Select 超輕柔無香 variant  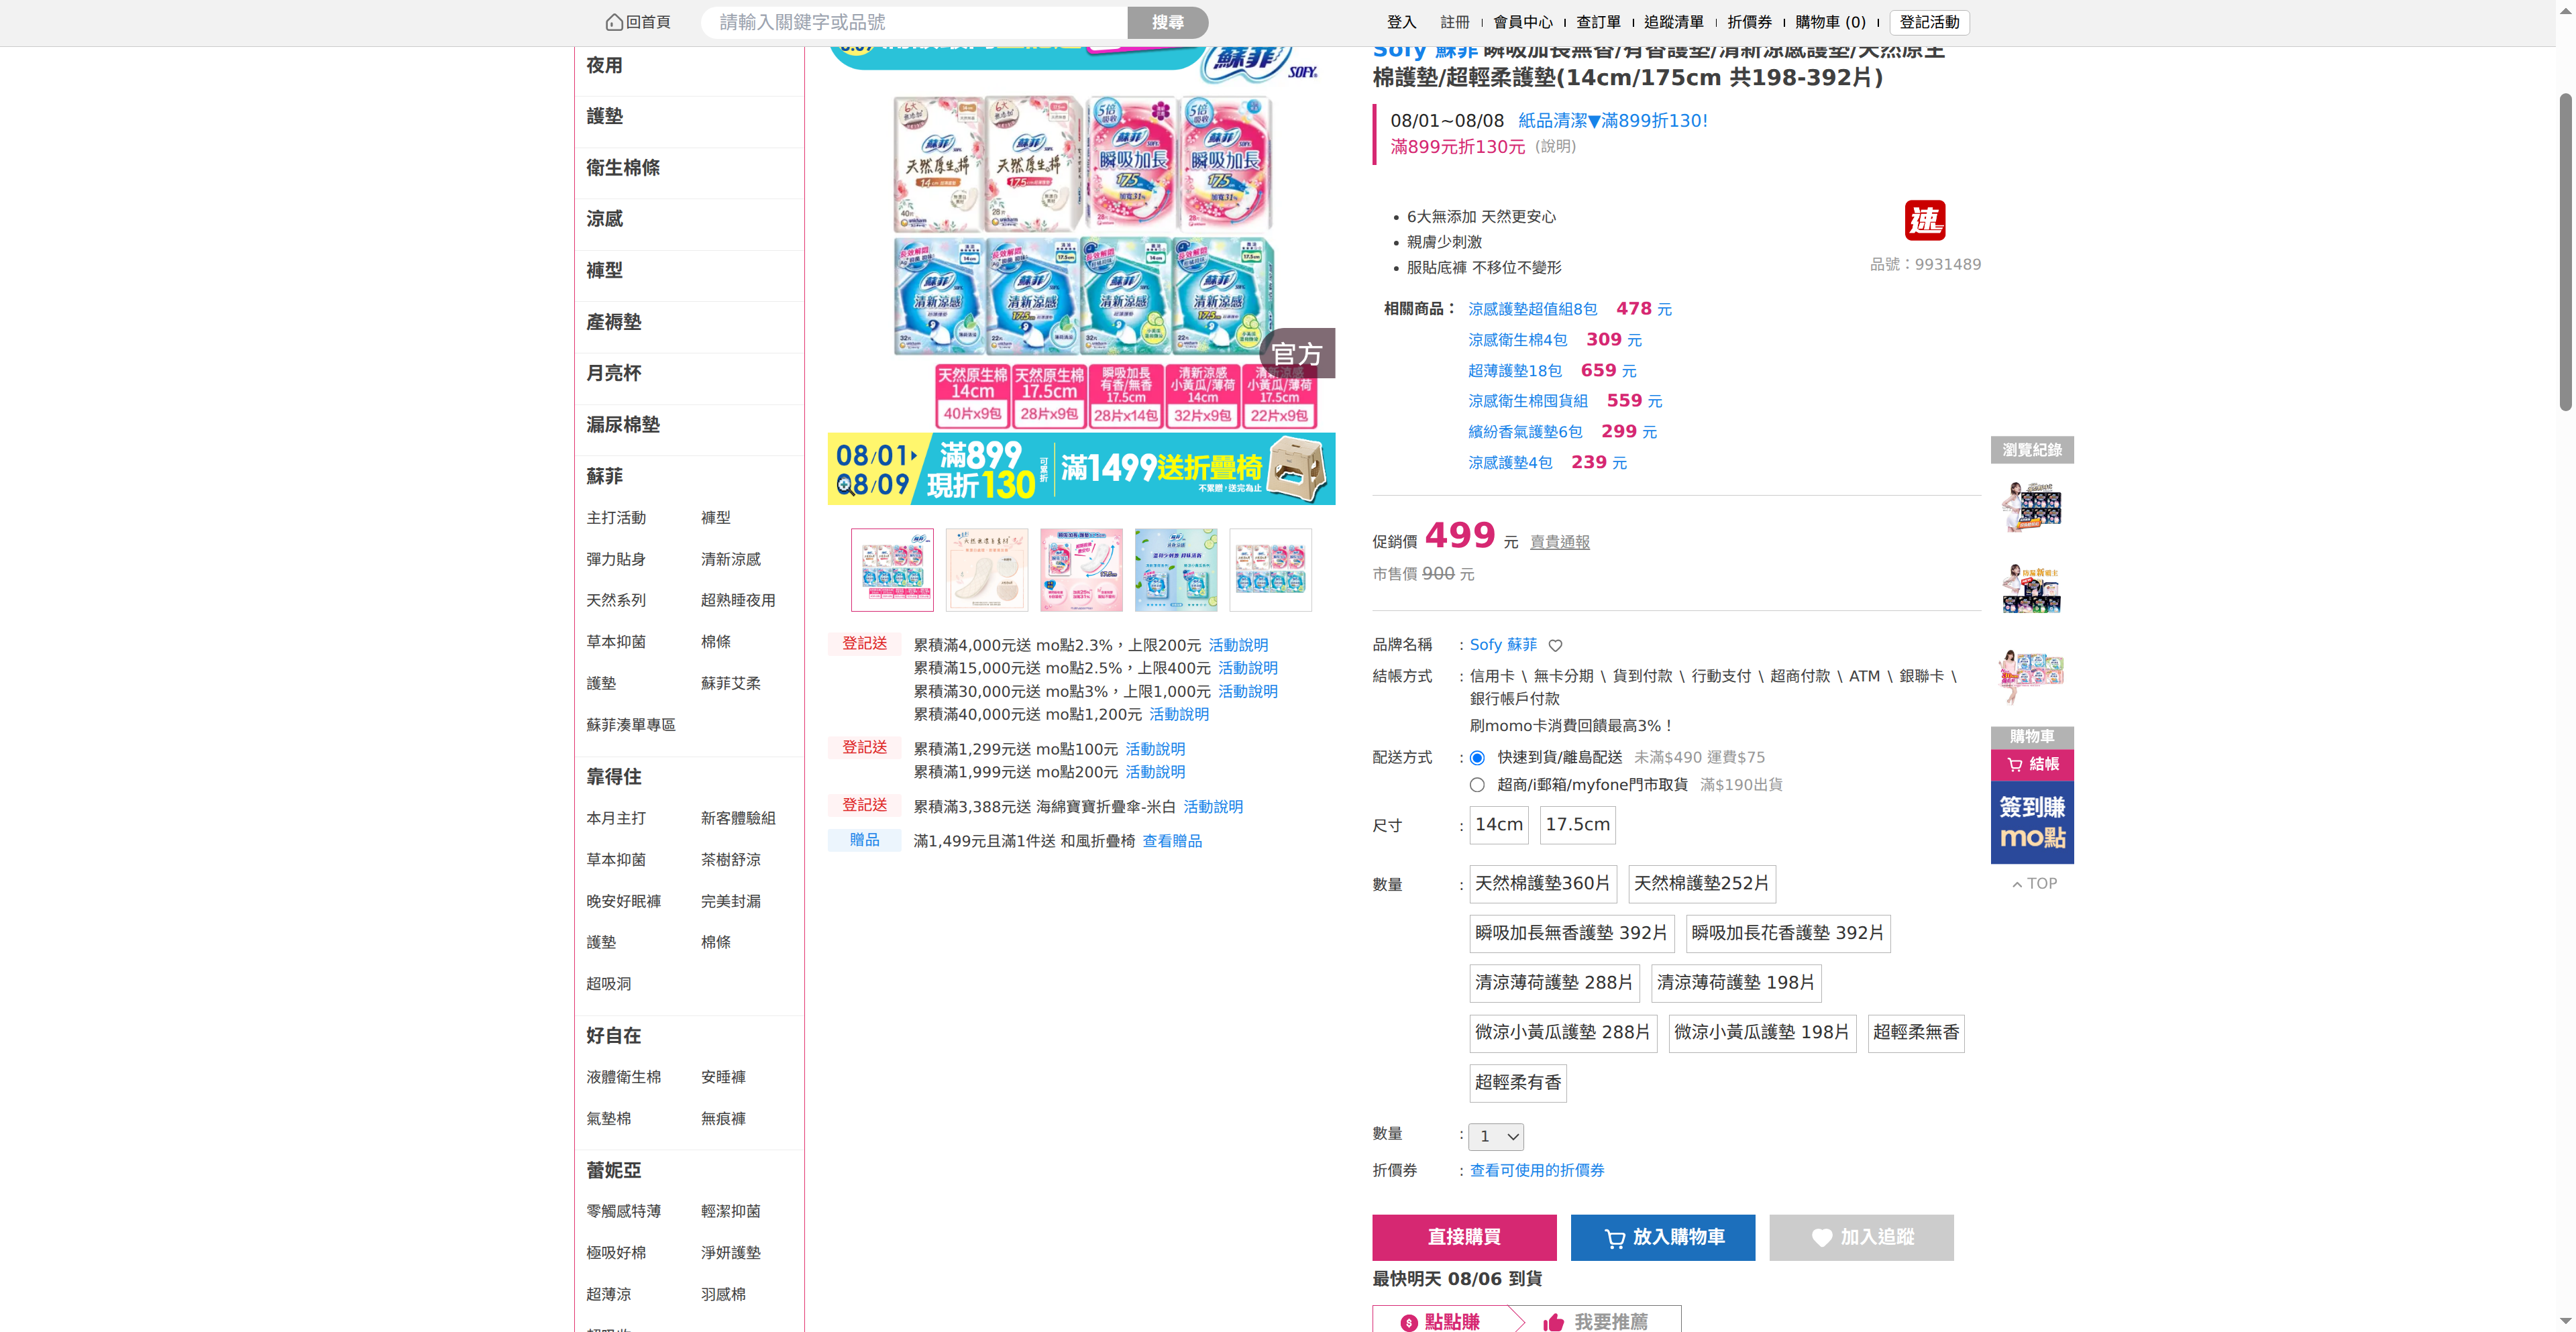(1916, 1033)
